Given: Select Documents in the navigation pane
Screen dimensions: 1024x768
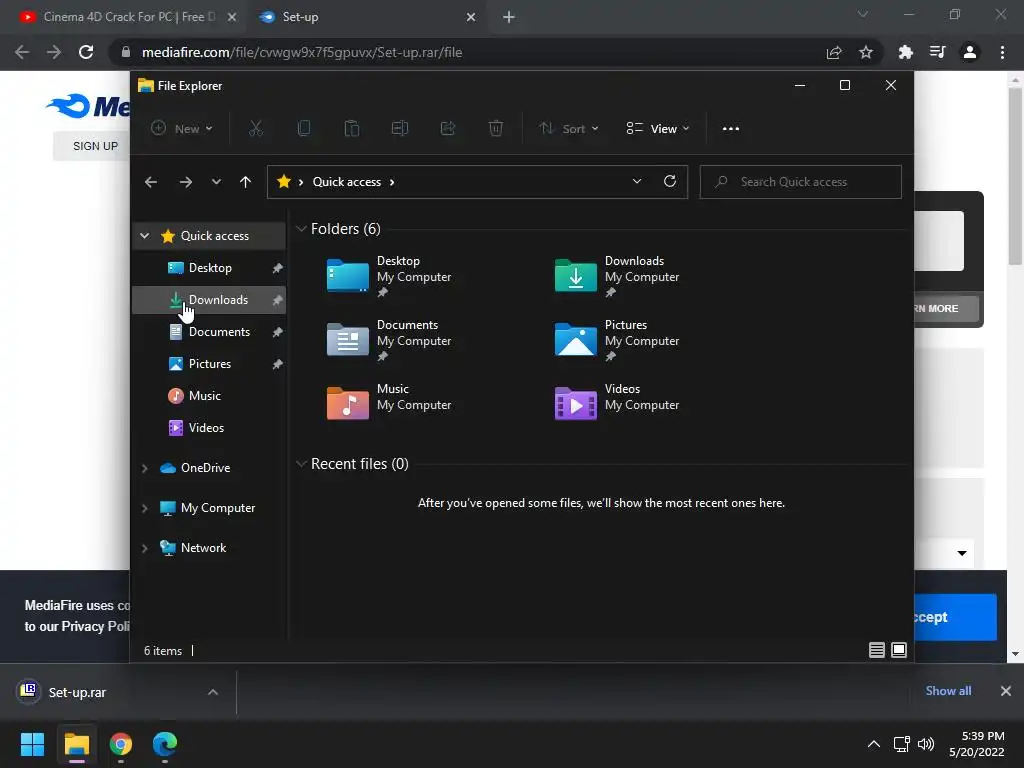Looking at the screenshot, I should pos(209,332).
